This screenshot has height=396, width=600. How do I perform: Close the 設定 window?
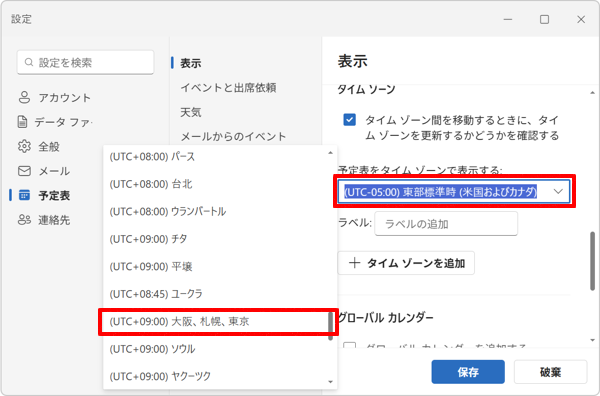(x=581, y=19)
